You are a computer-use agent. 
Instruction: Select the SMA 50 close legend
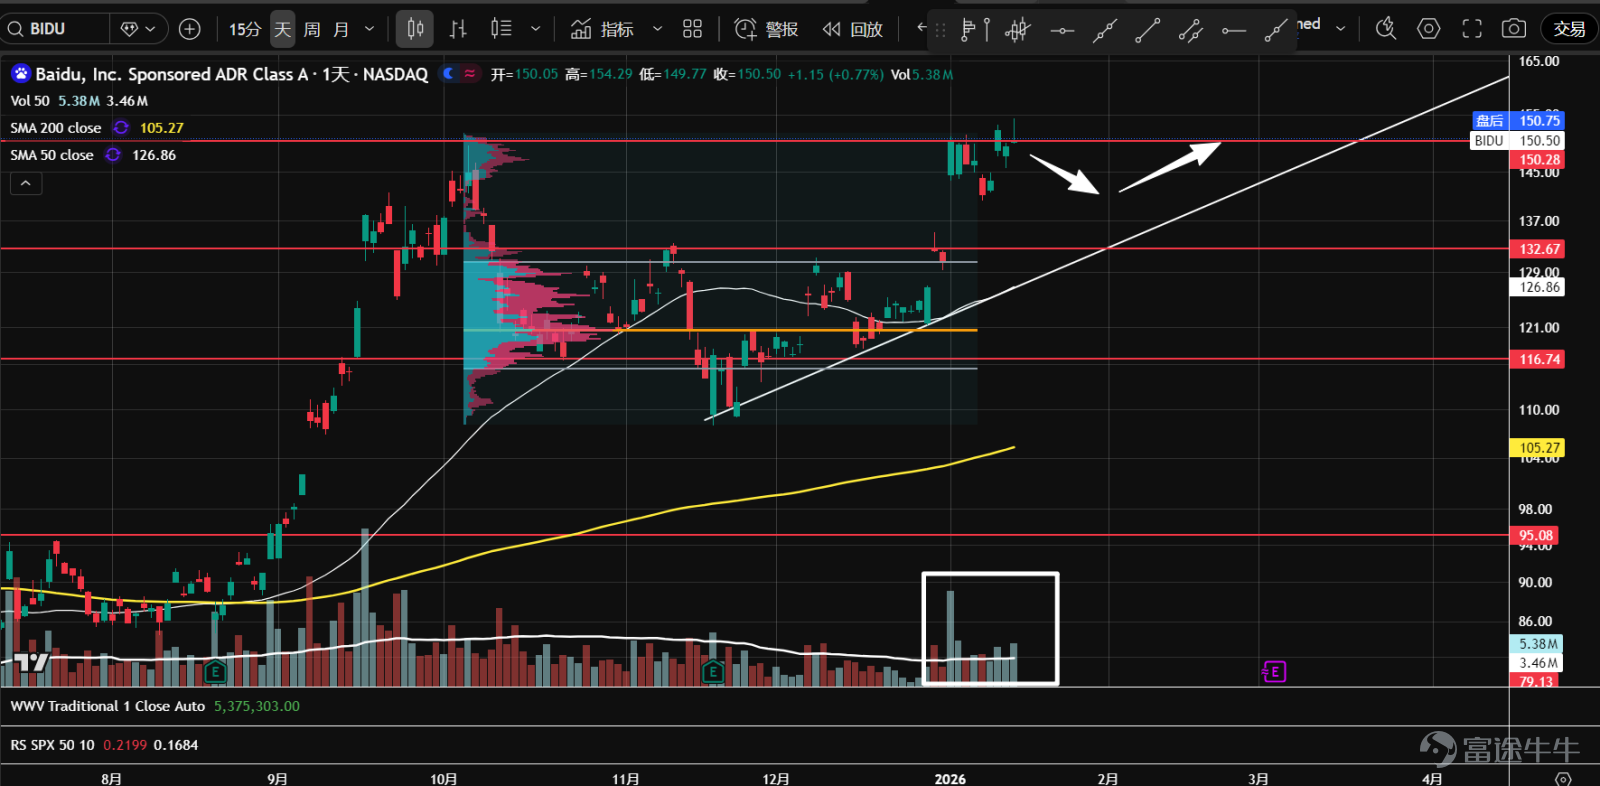(x=52, y=155)
